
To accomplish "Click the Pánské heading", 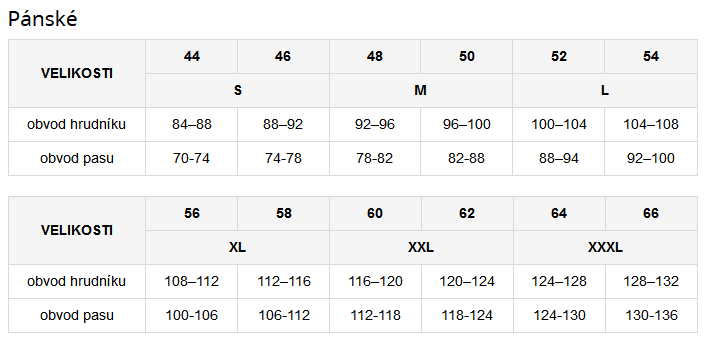I will pyautogui.click(x=43, y=20).
